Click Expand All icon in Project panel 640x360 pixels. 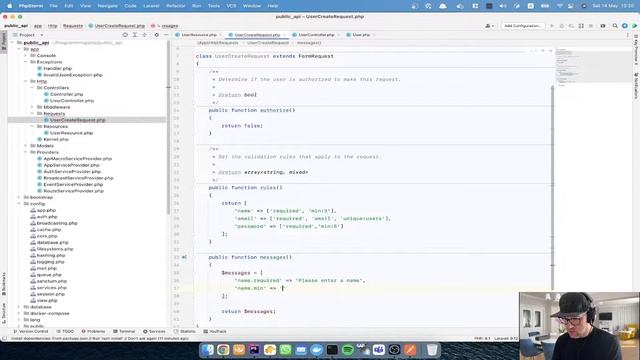click(x=135, y=35)
